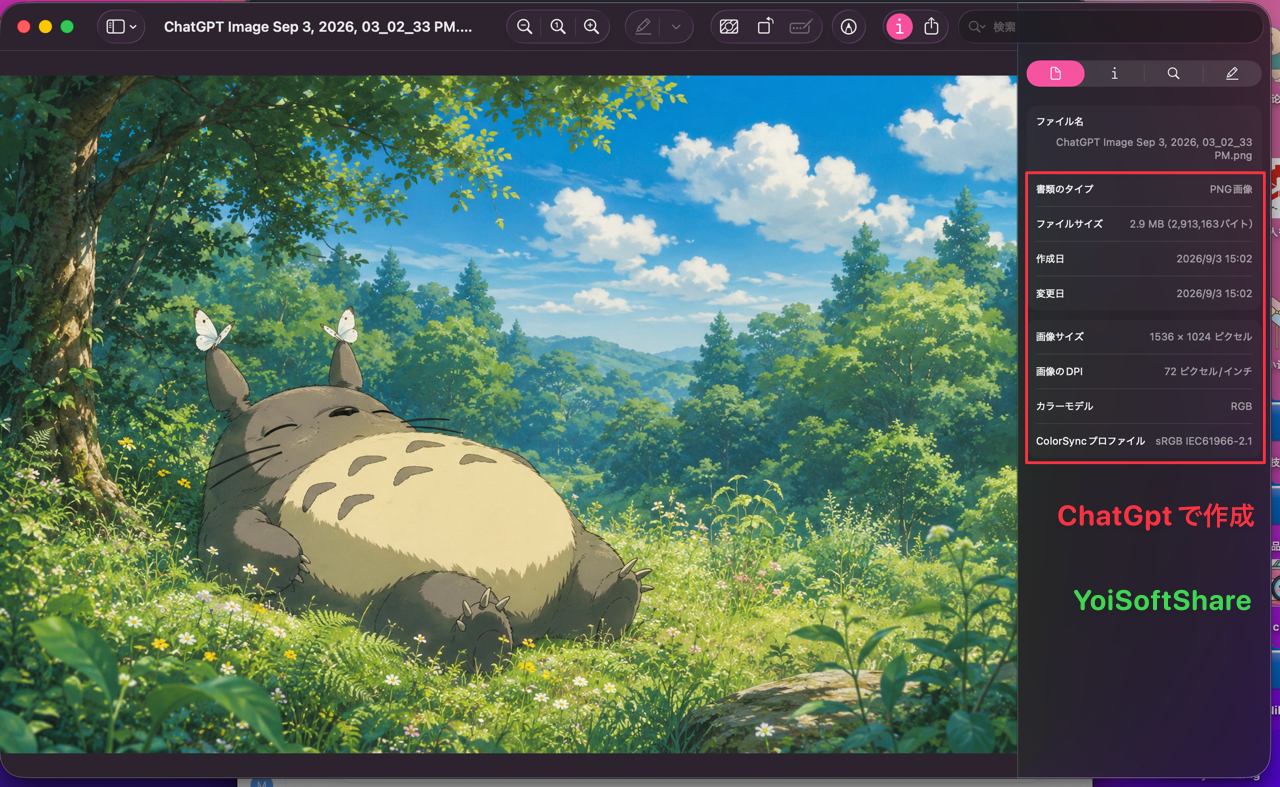Click the 作成日 creation date value

[x=1214, y=259]
